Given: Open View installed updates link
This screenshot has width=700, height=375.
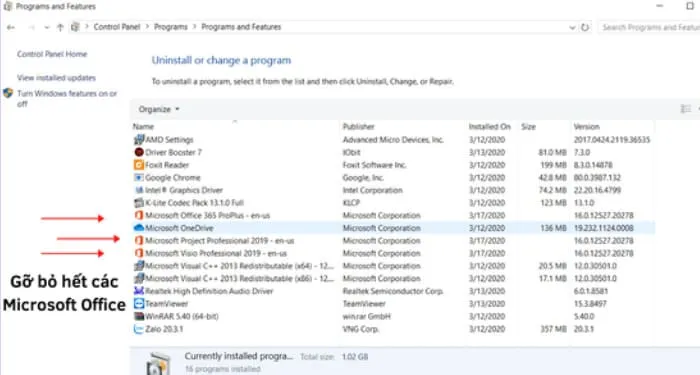Looking at the screenshot, I should point(56,78).
